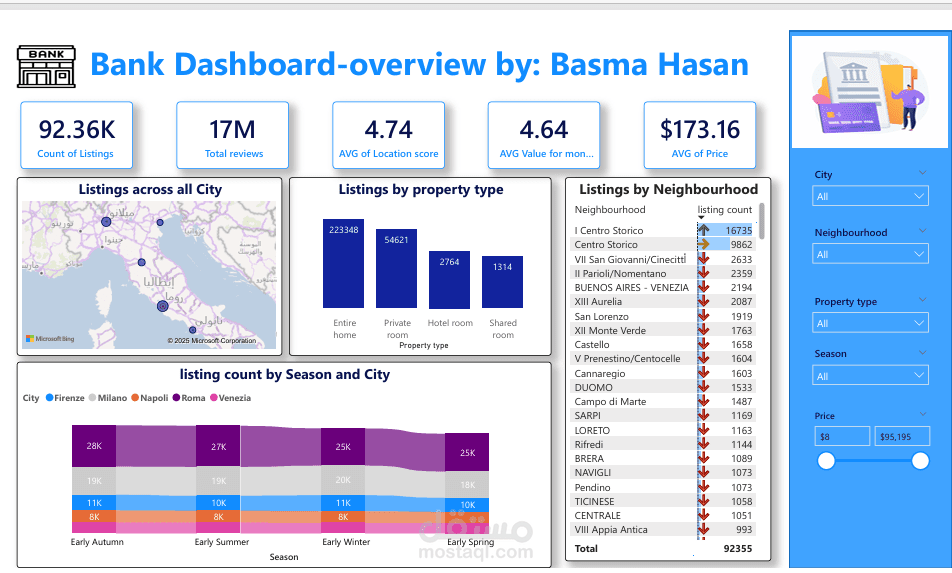Click the Count of Listings card 92.36K

click(x=76, y=135)
